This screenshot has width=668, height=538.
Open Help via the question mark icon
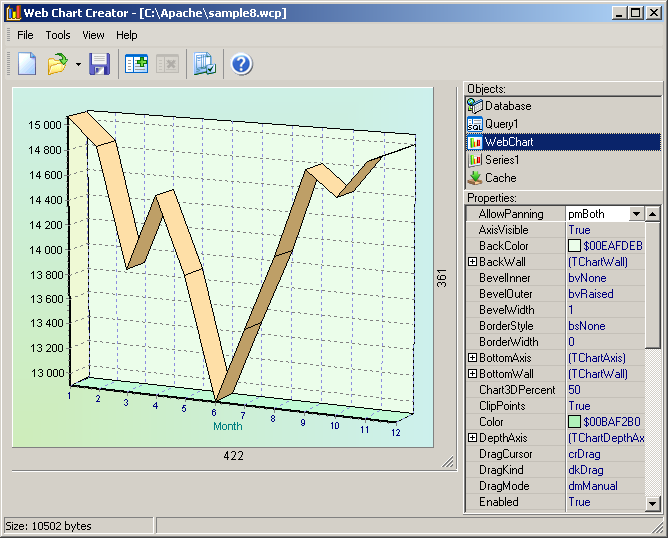241,64
